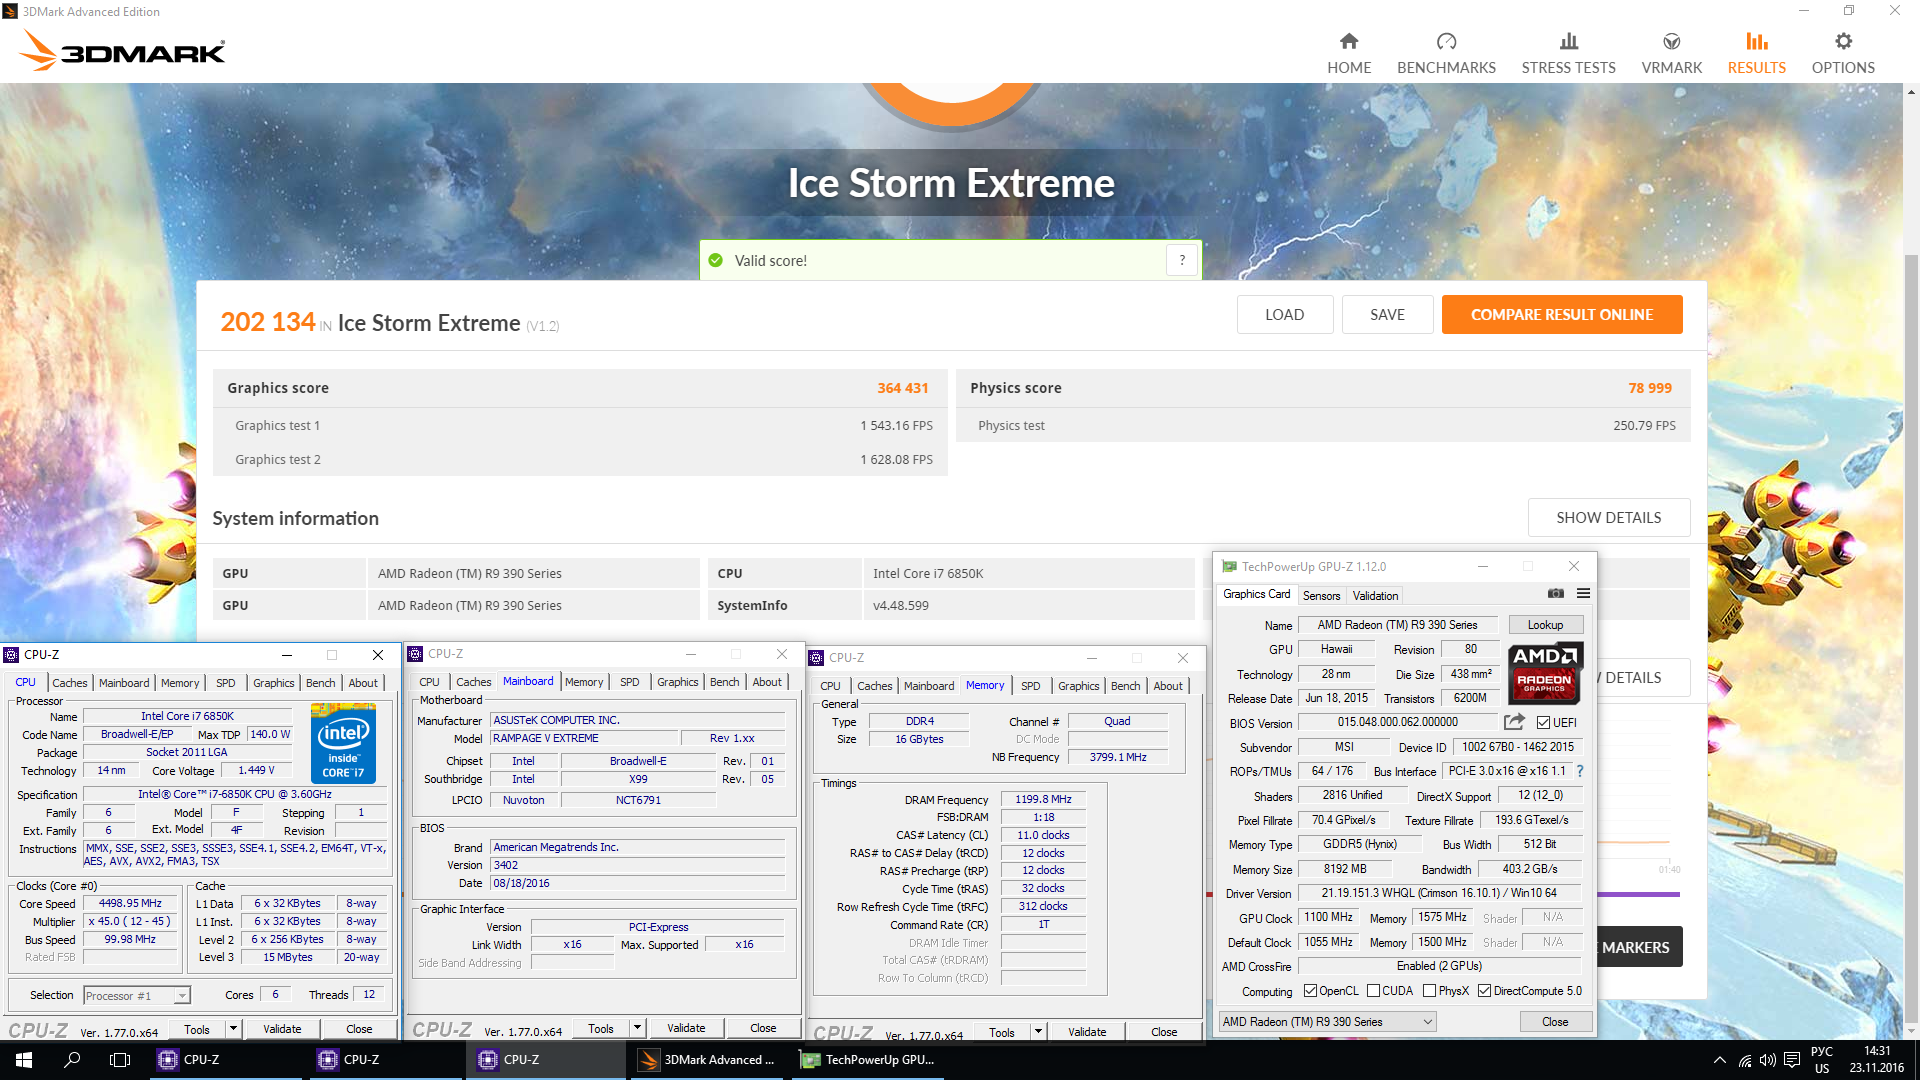The height and width of the screenshot is (1080, 1920).
Task: Click Close in the Mainboard CPU-Z window
Action: coord(763,1028)
